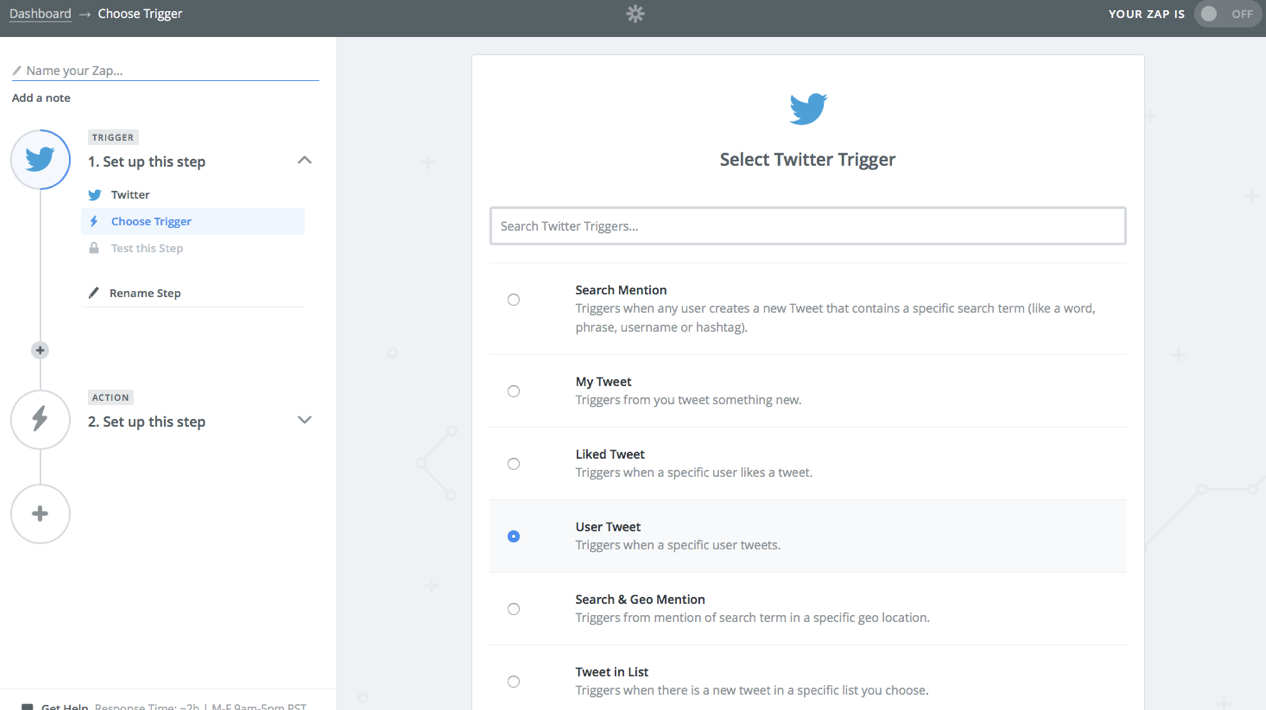
Task: Click the '2. Set up this step' heading
Action: [147, 422]
